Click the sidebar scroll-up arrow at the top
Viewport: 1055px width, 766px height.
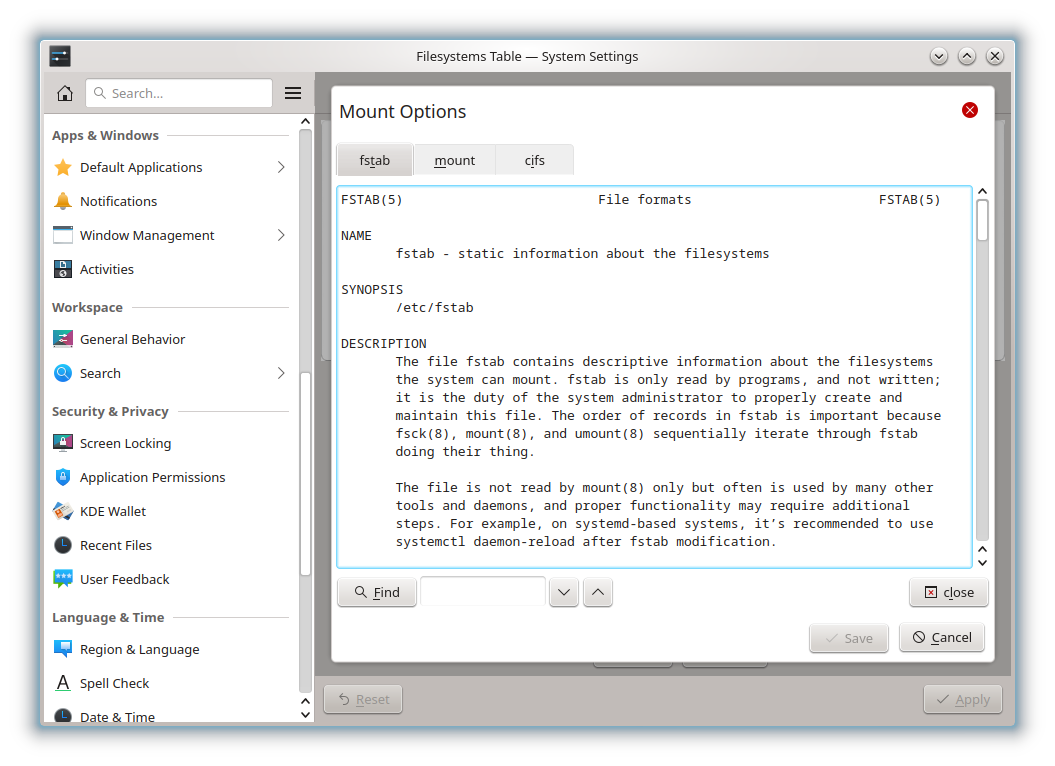[x=305, y=121]
